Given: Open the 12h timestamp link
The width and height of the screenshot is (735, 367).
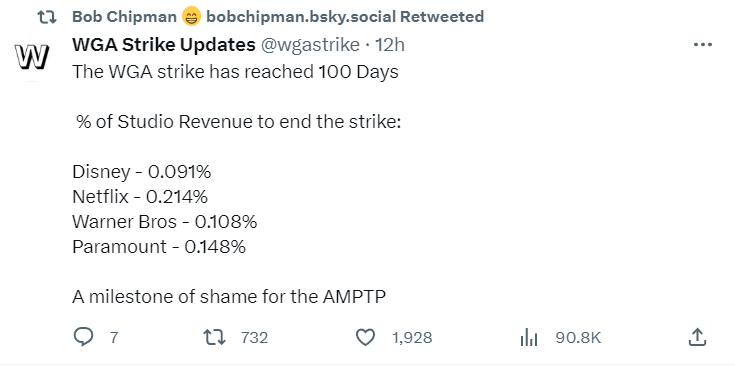Looking at the screenshot, I should pos(390,45).
